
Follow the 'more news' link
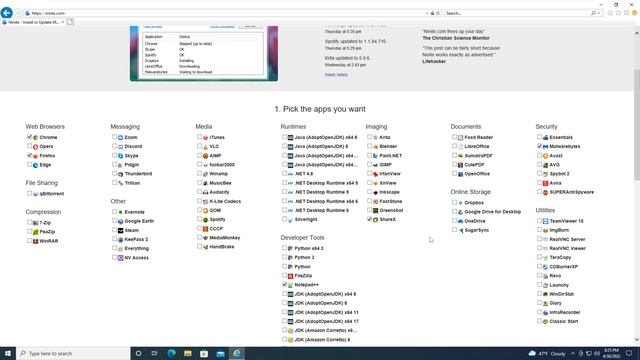pos(336,75)
